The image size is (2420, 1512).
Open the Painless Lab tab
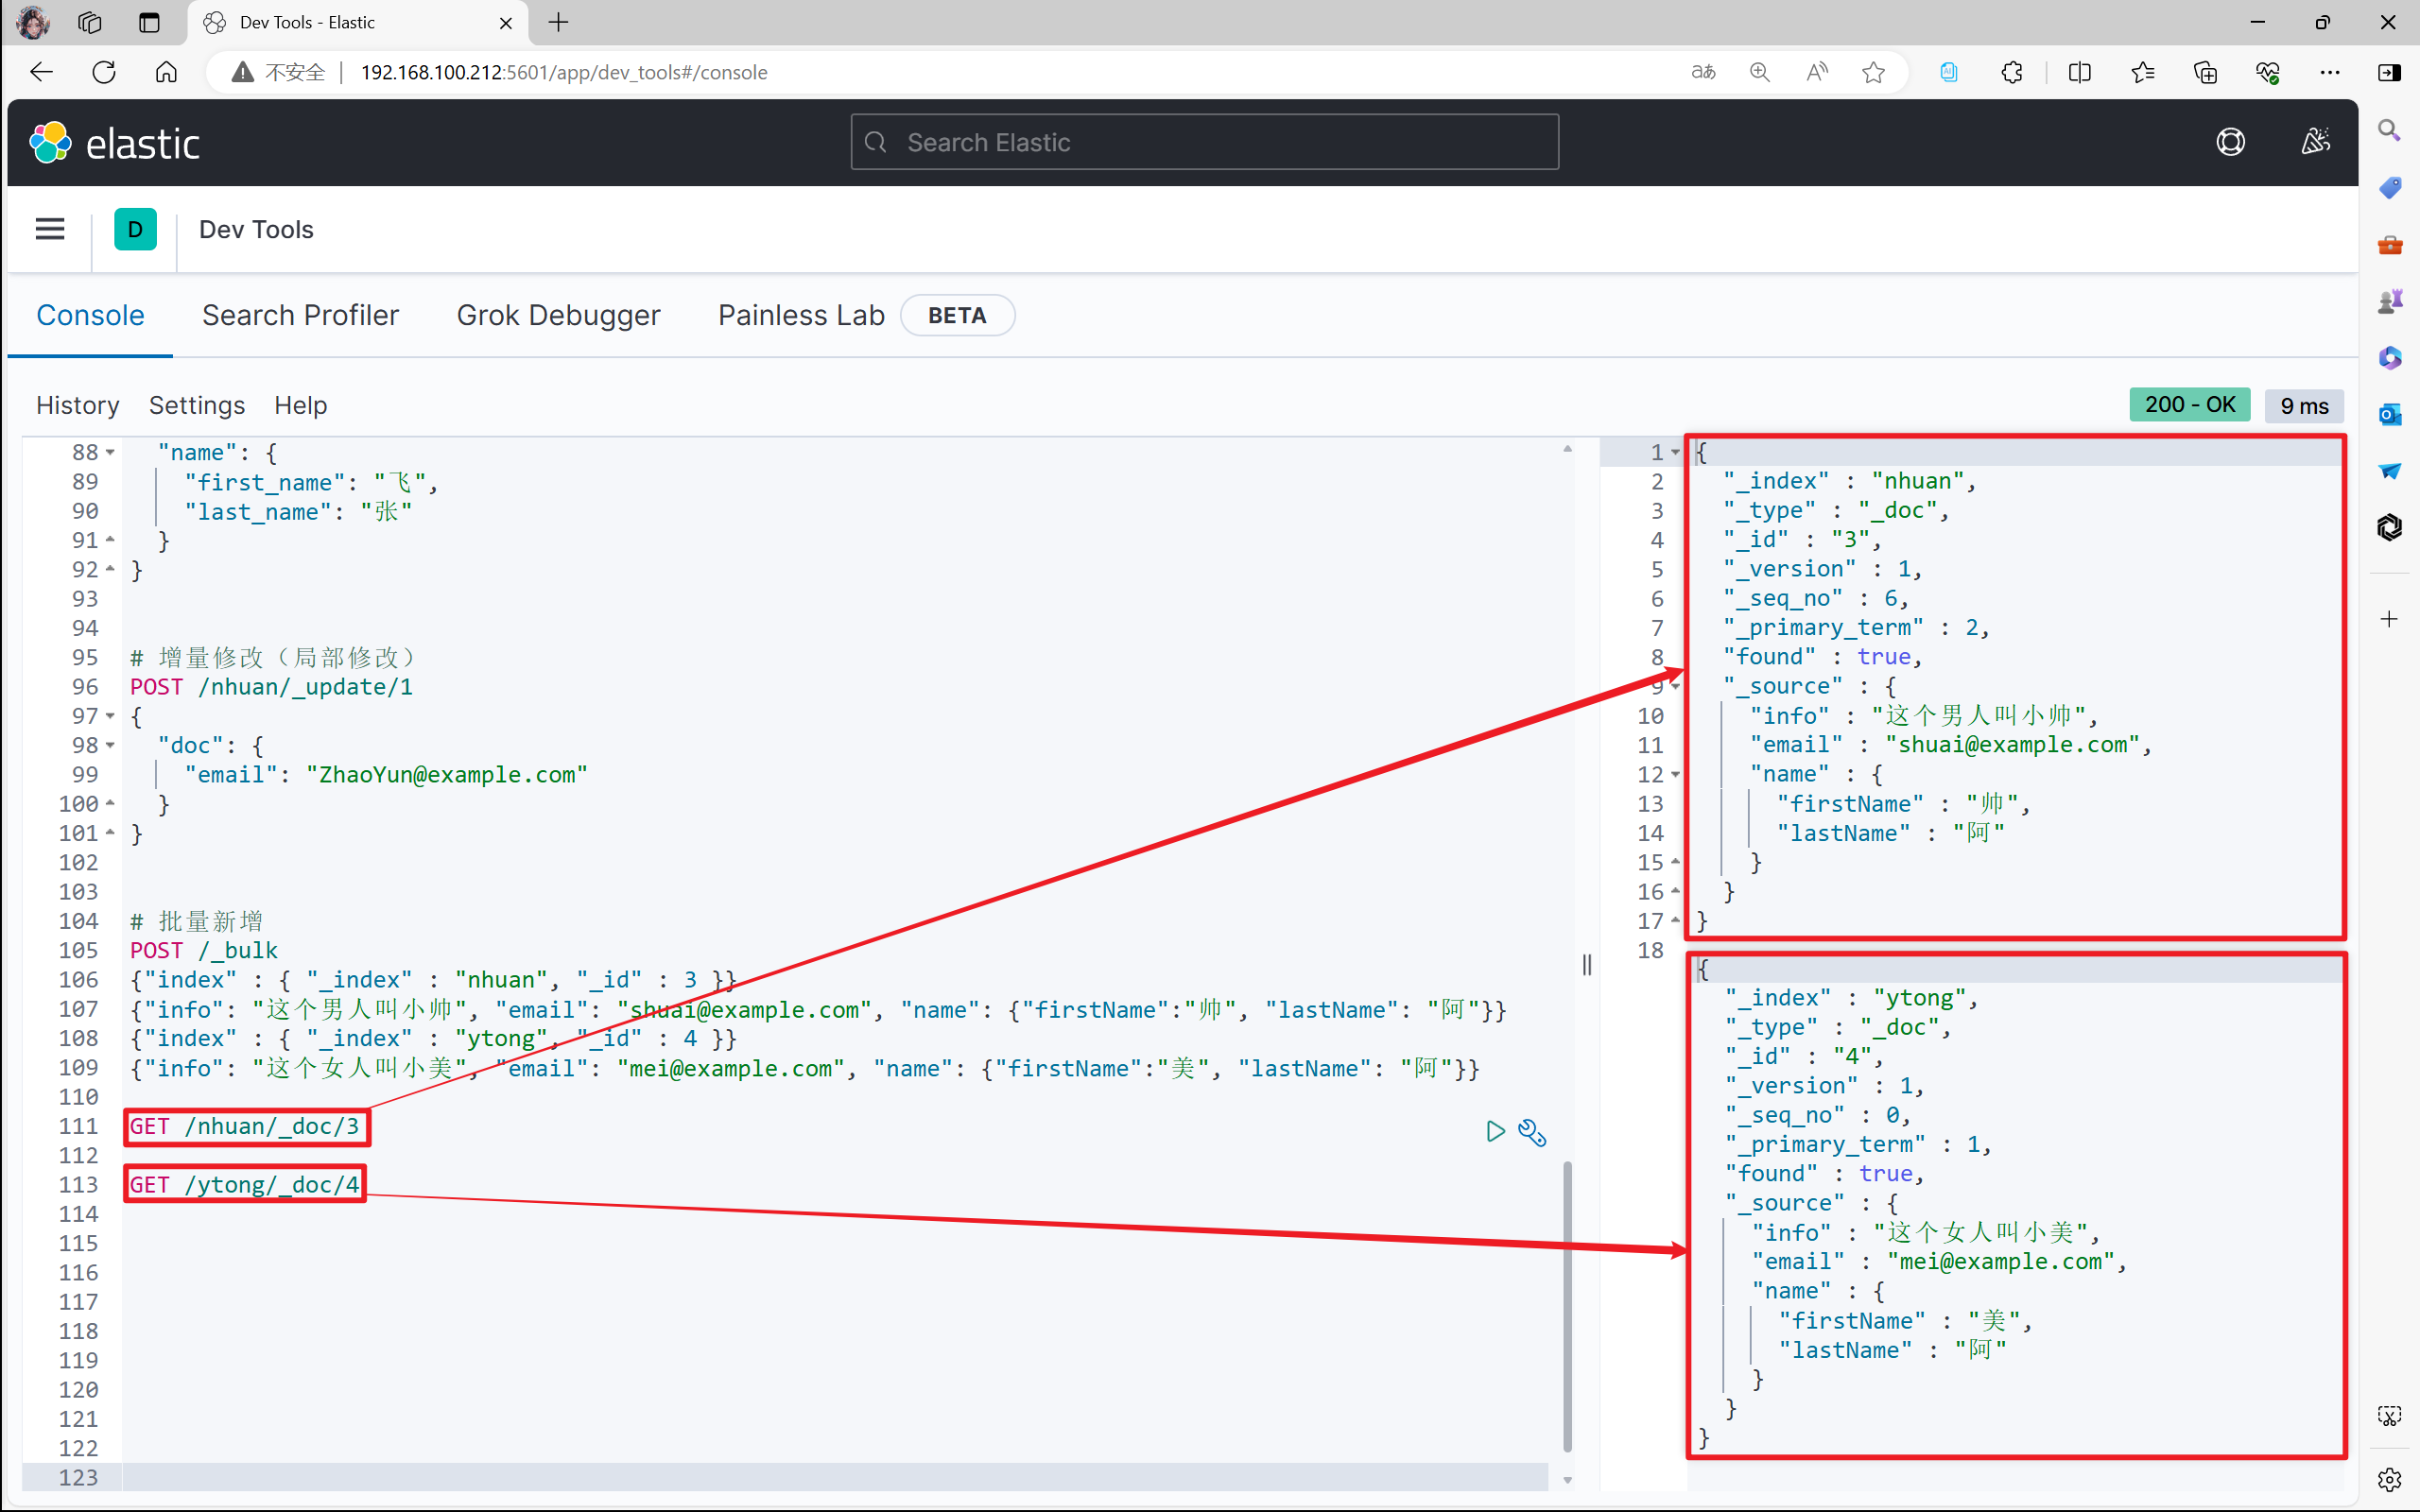point(801,315)
